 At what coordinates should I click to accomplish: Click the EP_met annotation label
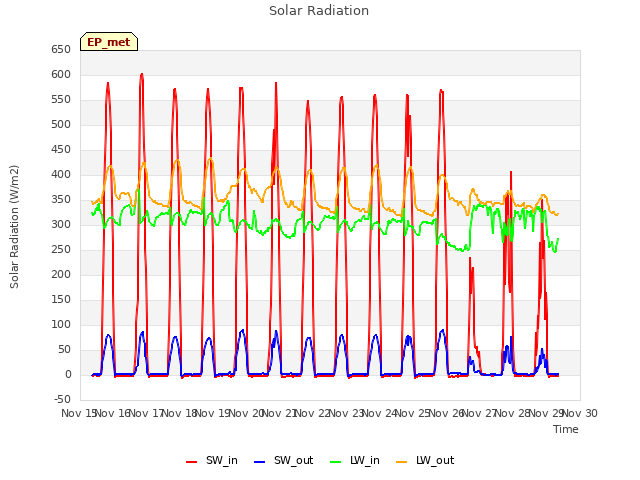tap(109, 42)
